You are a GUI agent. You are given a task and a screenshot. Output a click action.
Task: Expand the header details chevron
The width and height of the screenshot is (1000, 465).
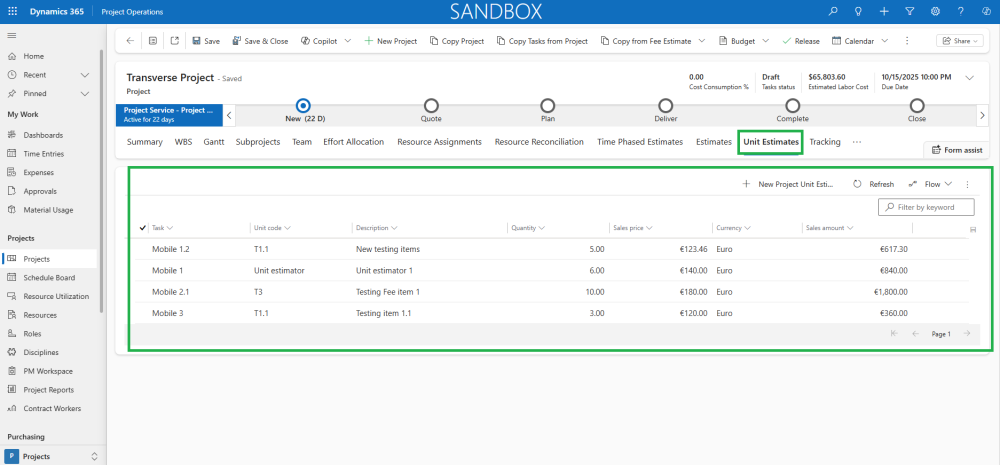point(969,78)
